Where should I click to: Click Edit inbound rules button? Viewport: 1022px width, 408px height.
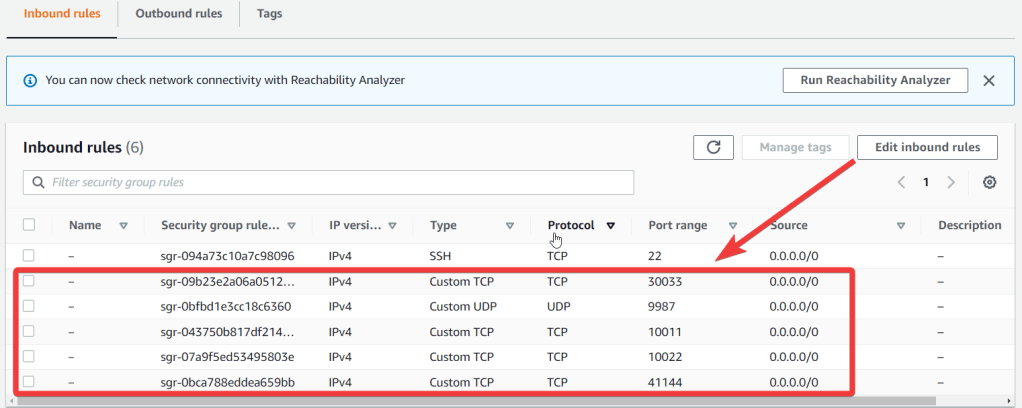(927, 147)
